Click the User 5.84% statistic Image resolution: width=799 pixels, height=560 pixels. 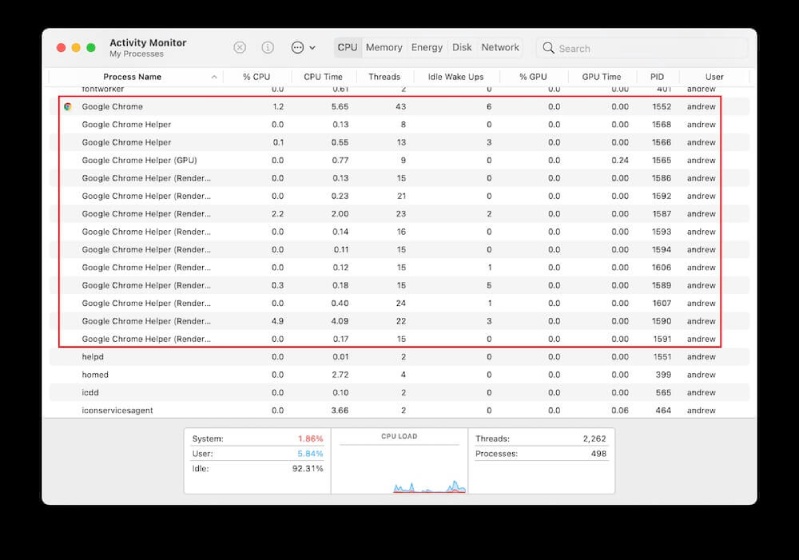(x=257, y=454)
